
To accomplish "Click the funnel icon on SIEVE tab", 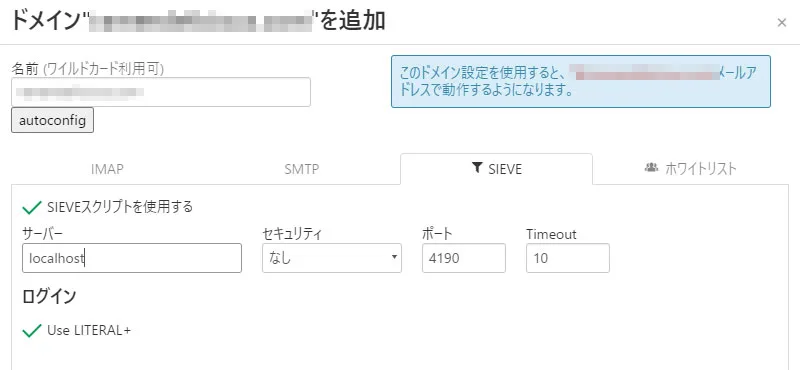I will [477, 168].
